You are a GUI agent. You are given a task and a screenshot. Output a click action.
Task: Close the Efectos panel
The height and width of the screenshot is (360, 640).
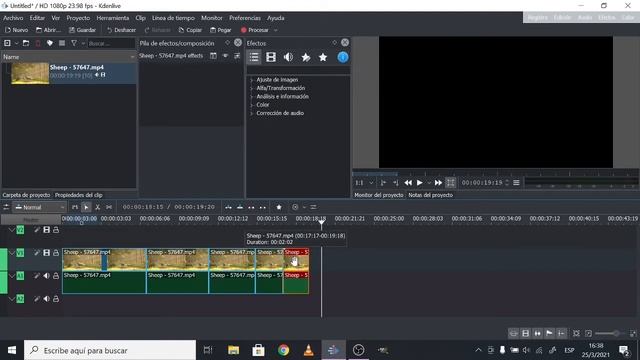[345, 42]
